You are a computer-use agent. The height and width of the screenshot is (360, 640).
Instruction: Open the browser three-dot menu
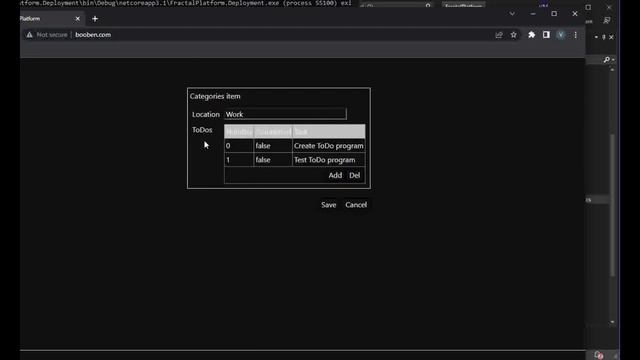point(576,35)
